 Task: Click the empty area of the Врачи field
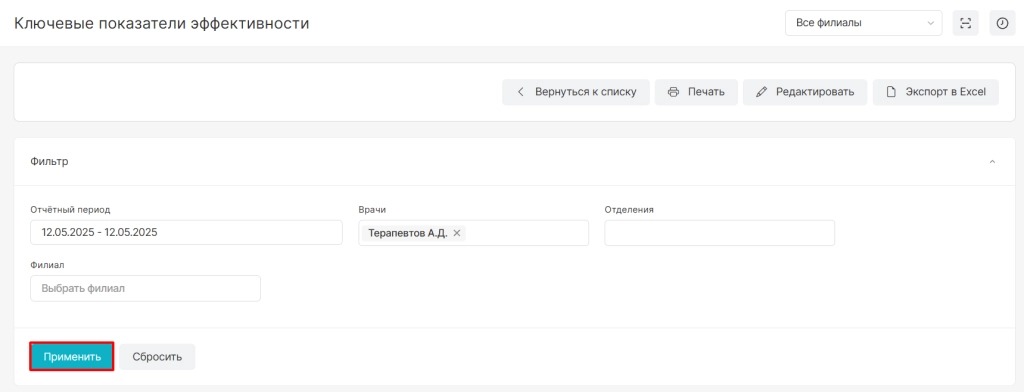[x=526, y=233]
